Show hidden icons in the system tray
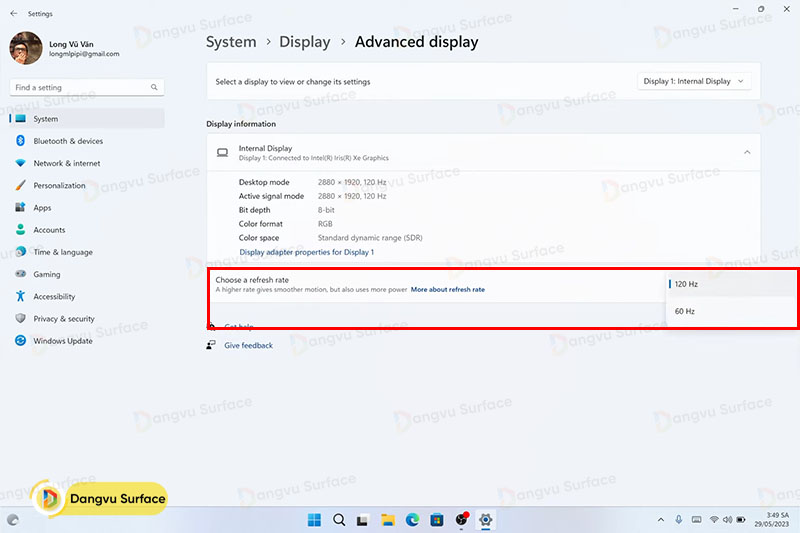800x533 pixels. tap(660, 520)
